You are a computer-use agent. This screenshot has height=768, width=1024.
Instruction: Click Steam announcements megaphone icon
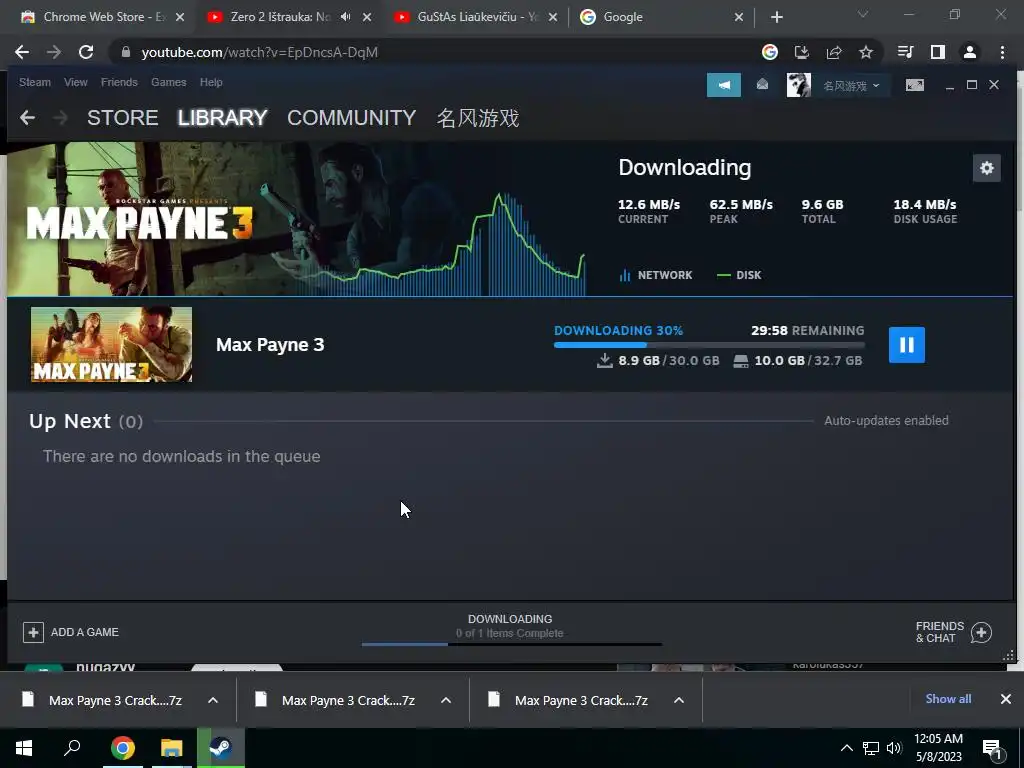point(724,85)
